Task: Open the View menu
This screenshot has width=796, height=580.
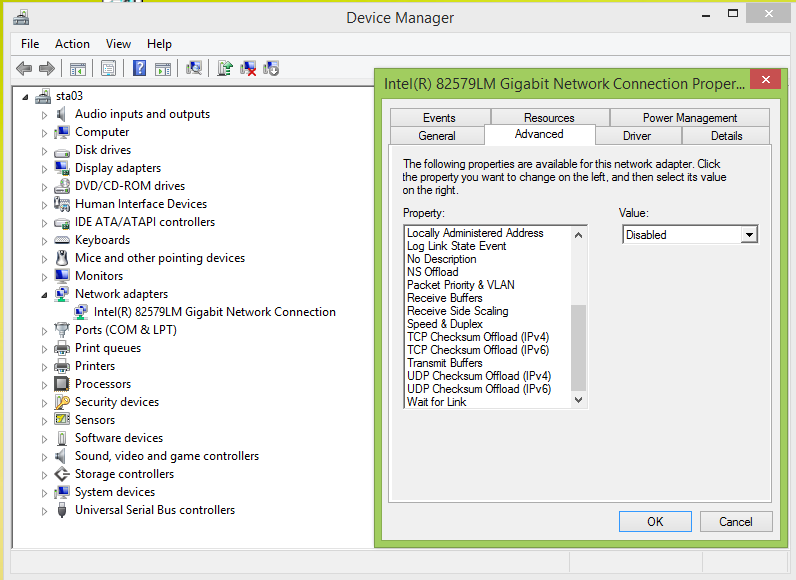Action: [x=118, y=44]
